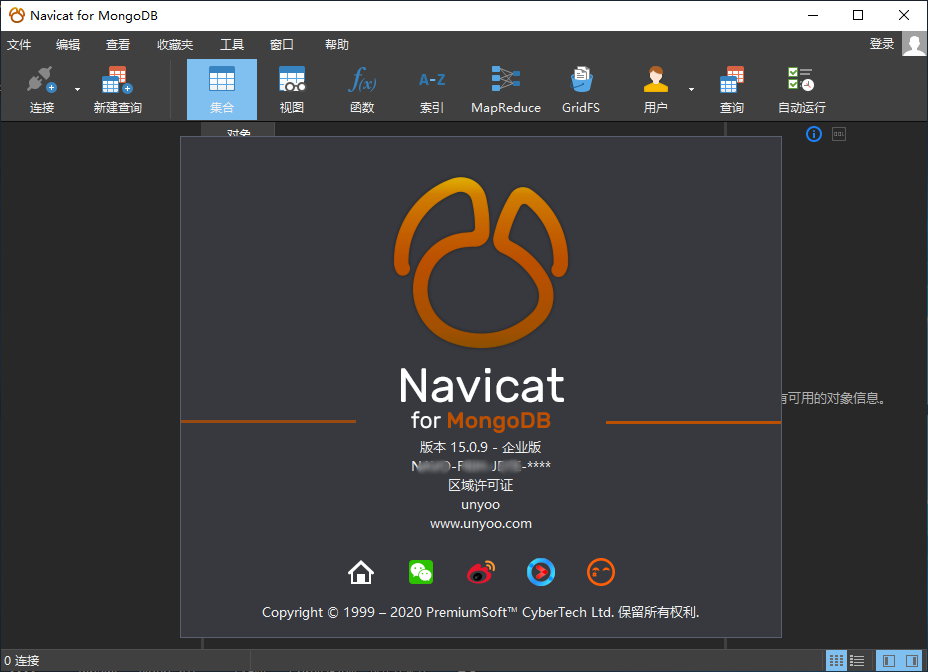928x672 pixels.
Task: Click the User (用户) toolbar icon
Action: point(655,79)
